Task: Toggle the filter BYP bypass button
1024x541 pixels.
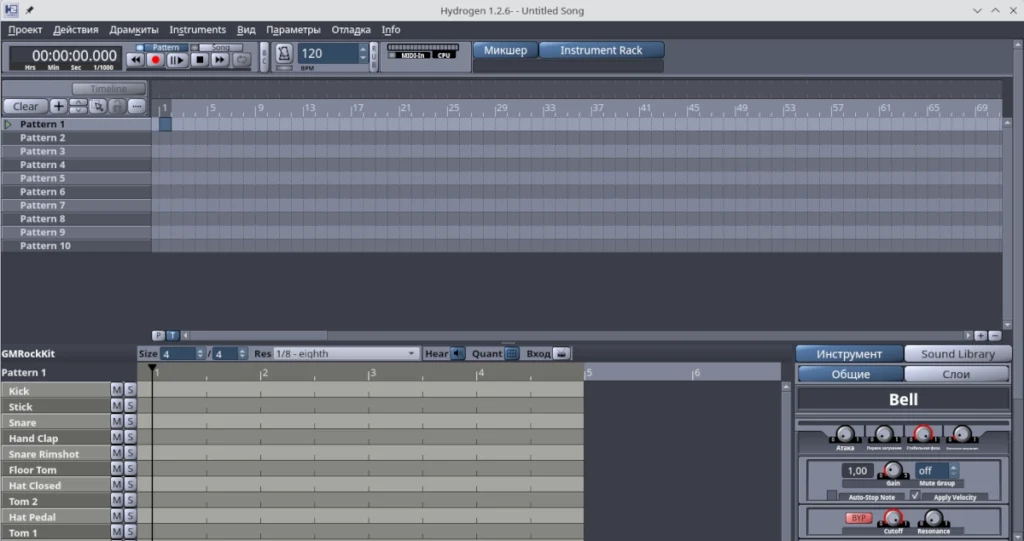Action: click(858, 518)
